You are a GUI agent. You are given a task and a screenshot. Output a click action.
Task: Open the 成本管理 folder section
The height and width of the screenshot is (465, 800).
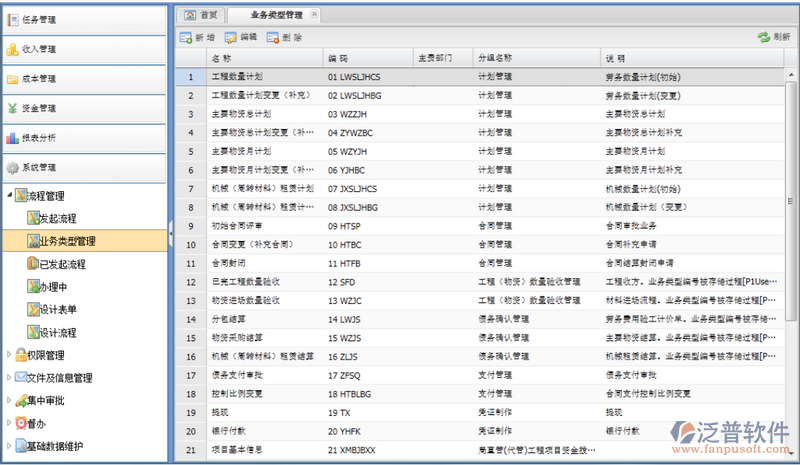(40, 78)
